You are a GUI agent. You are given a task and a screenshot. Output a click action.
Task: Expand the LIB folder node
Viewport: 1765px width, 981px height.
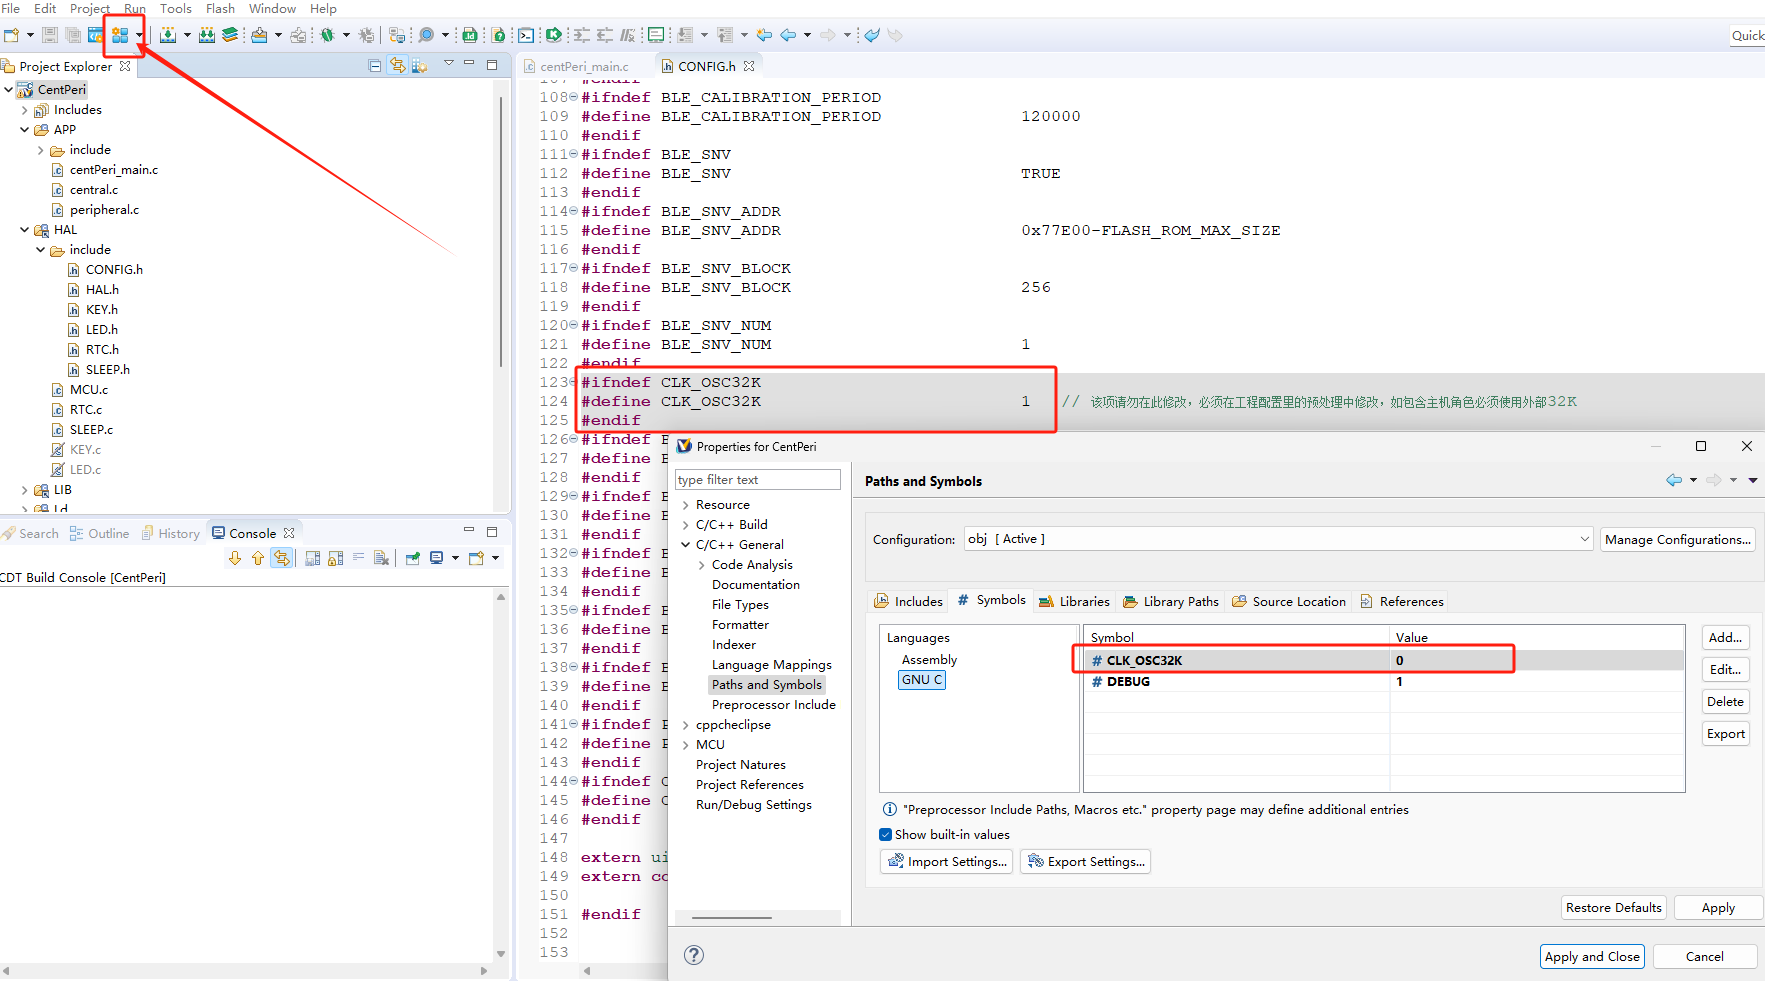[25, 490]
